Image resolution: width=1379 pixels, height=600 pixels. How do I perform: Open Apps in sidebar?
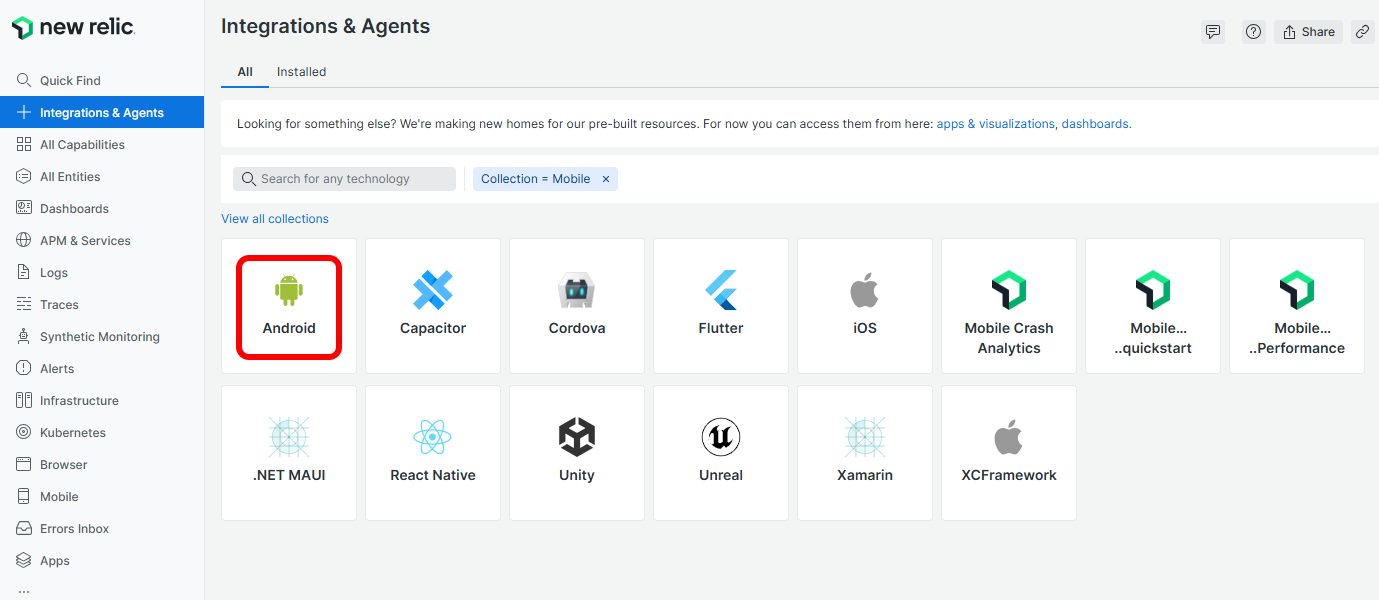(102, 560)
